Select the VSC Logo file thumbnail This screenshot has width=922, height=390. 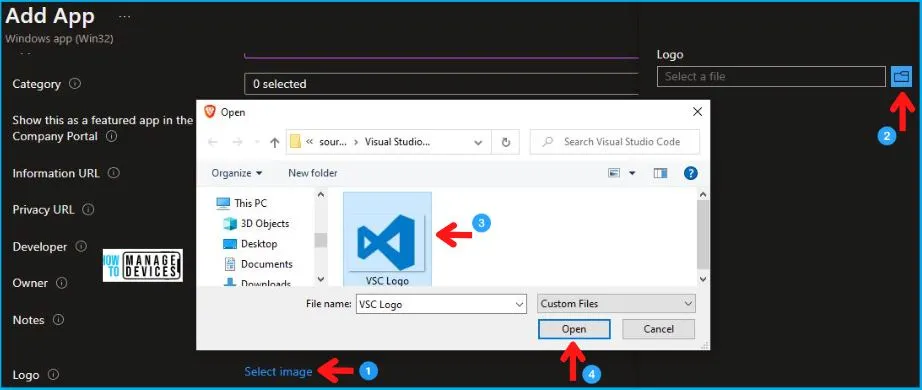(x=387, y=239)
